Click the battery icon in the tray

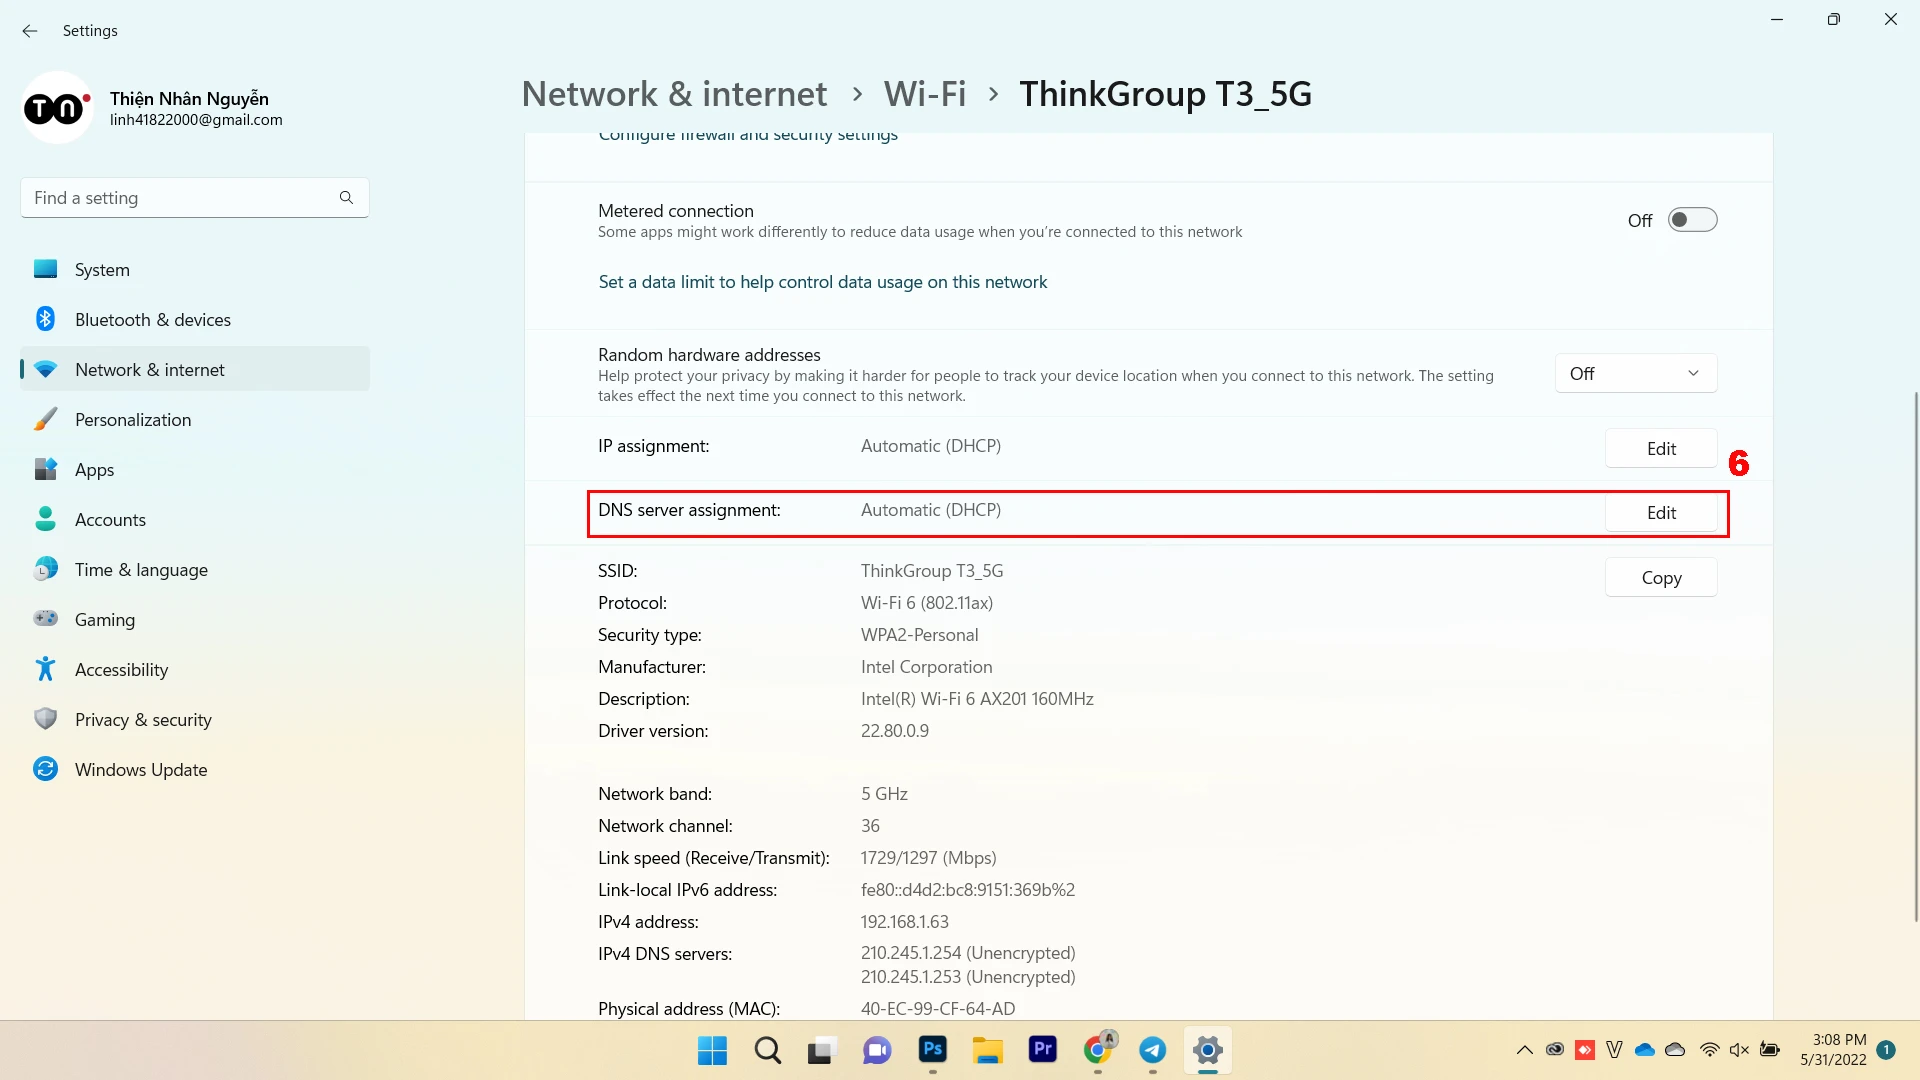1770,1050
